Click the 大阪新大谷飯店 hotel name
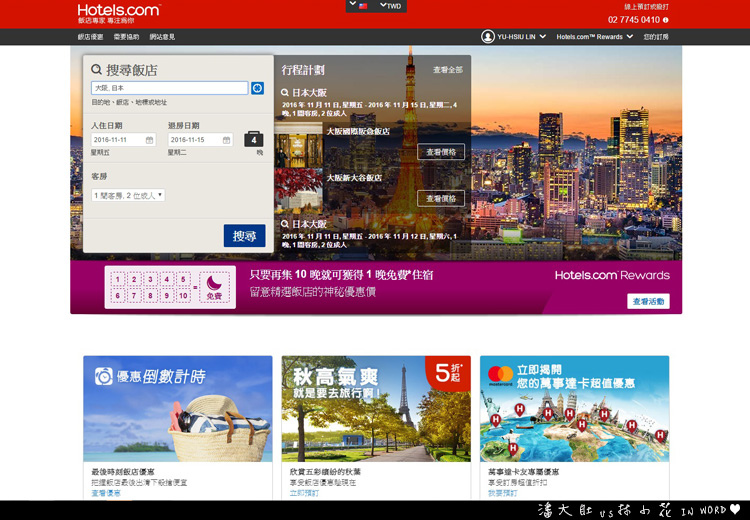This screenshot has height=520, width=750. pyautogui.click(x=354, y=177)
